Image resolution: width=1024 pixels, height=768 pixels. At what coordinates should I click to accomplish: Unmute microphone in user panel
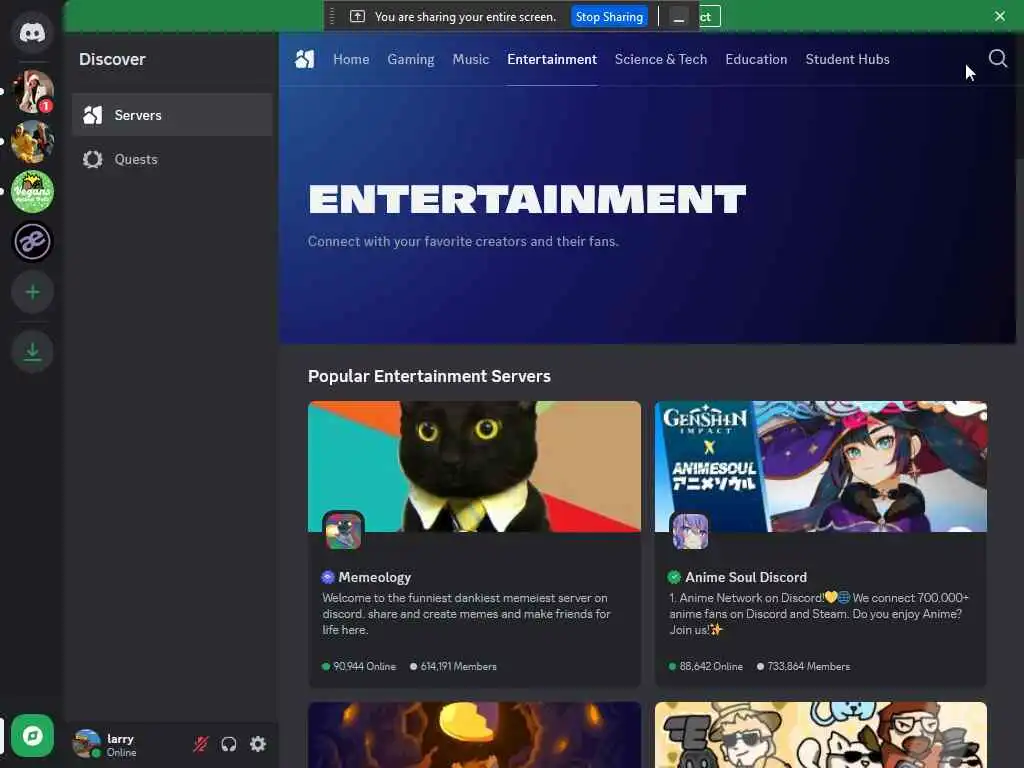click(200, 744)
